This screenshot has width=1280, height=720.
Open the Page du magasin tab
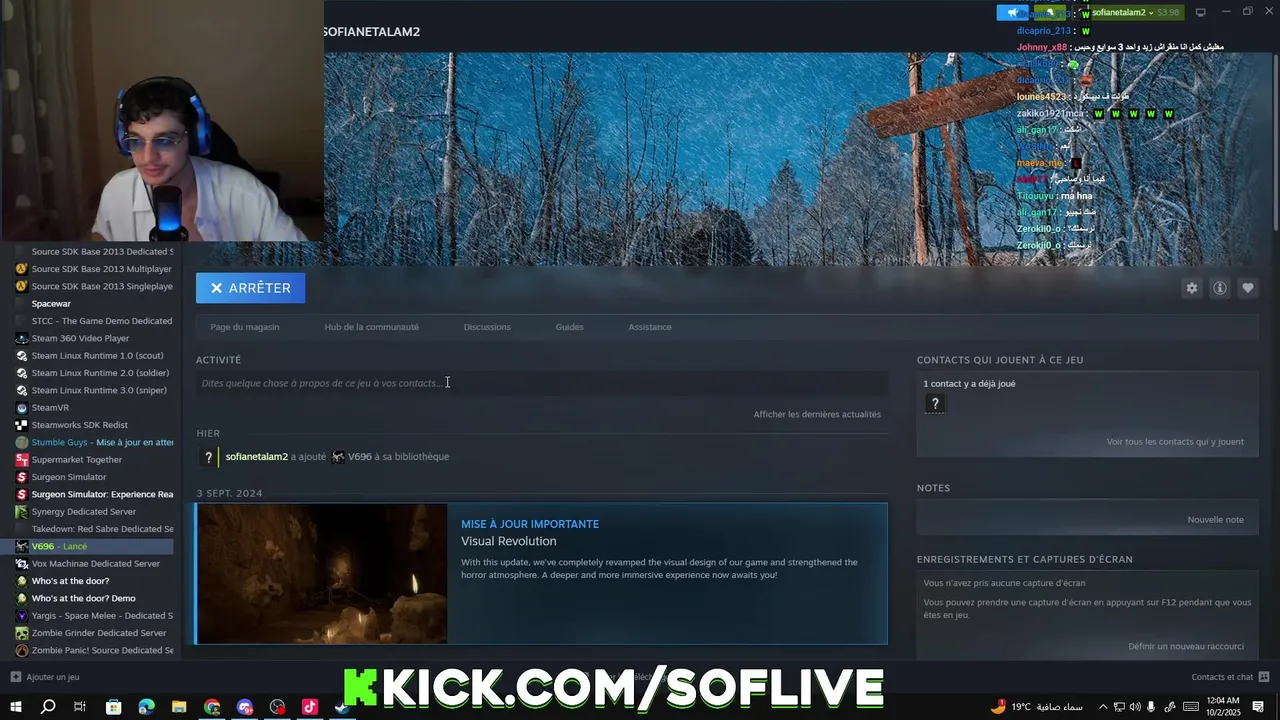tap(245, 327)
